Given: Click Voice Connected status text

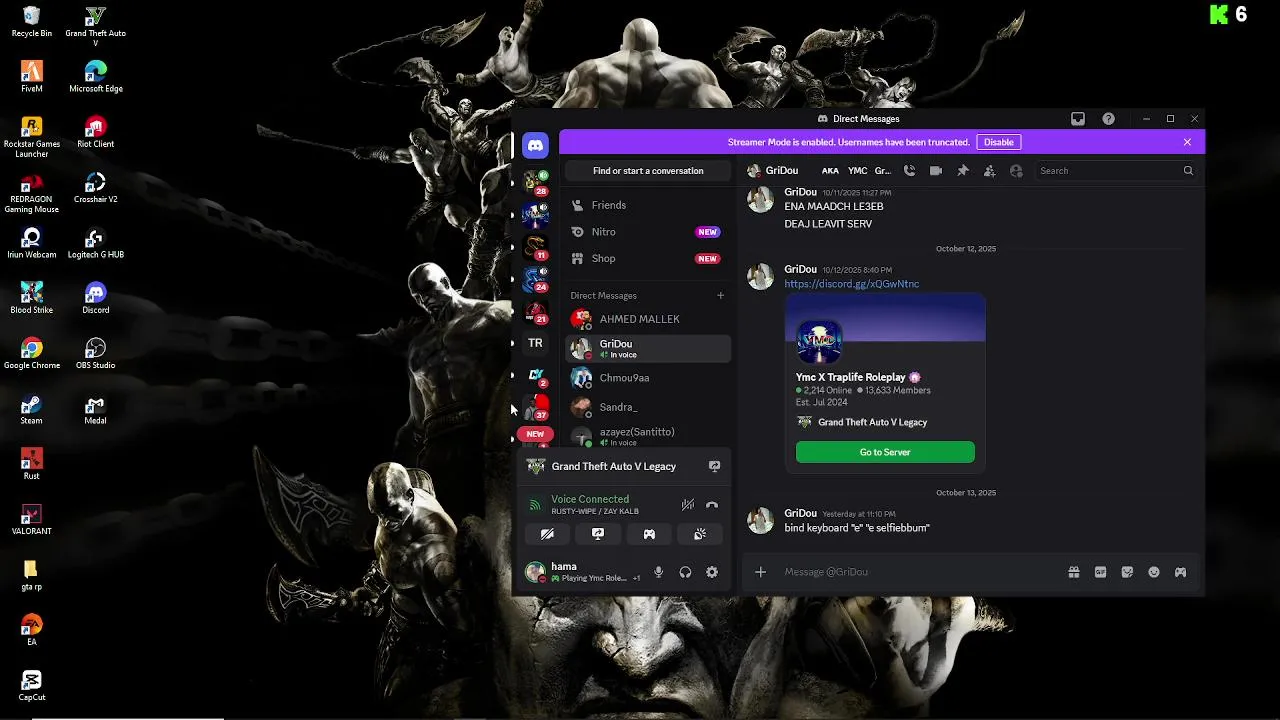Looking at the screenshot, I should click(x=590, y=499).
